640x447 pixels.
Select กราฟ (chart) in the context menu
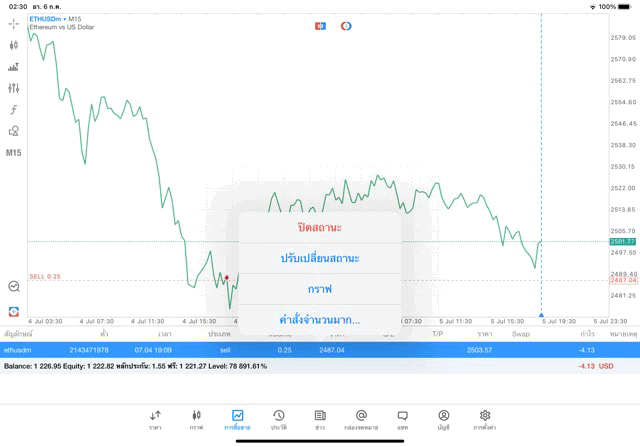click(320, 289)
